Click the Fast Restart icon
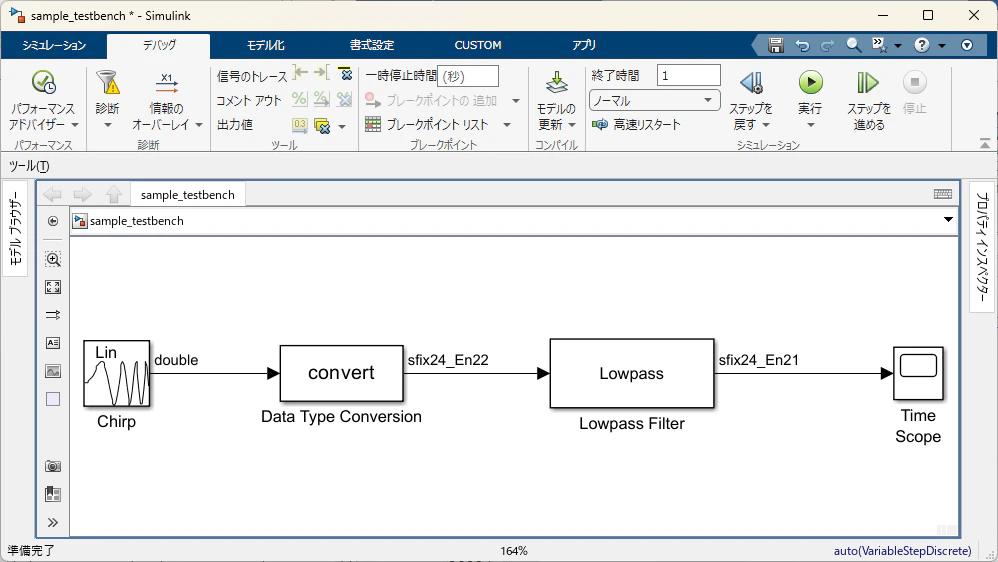Image resolution: width=998 pixels, height=562 pixels. (600, 124)
